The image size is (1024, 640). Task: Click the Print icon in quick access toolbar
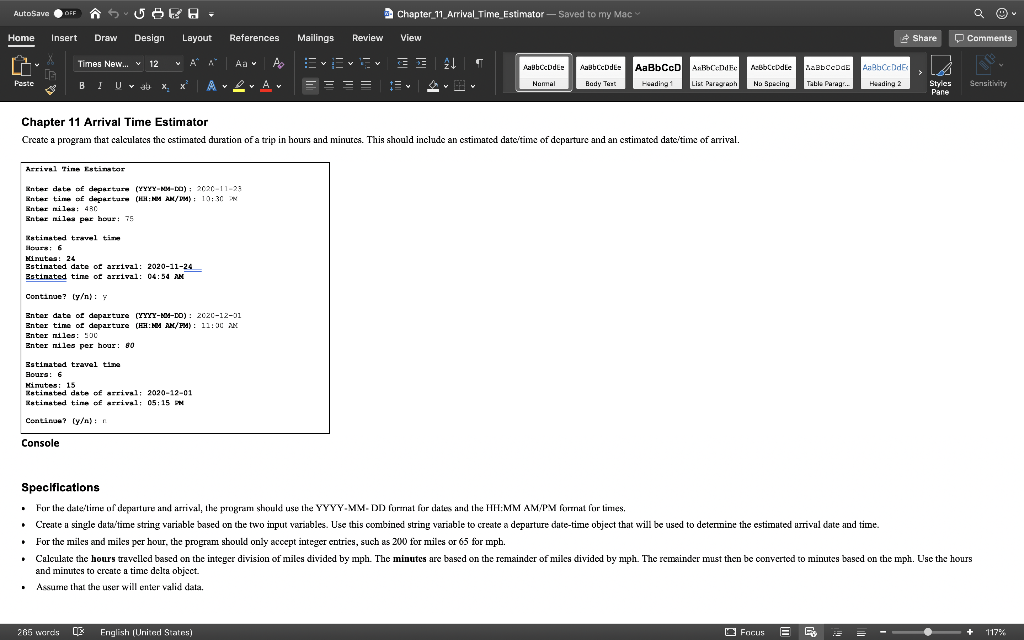pos(157,14)
